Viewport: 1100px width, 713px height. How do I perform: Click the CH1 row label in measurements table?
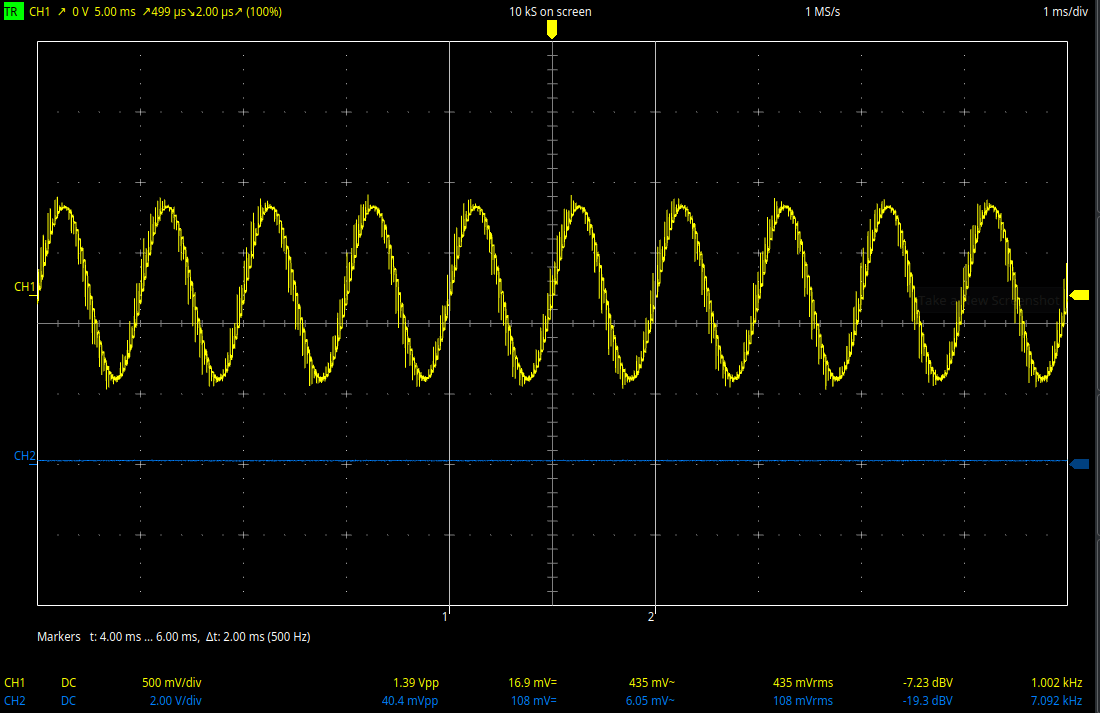pyautogui.click(x=15, y=683)
